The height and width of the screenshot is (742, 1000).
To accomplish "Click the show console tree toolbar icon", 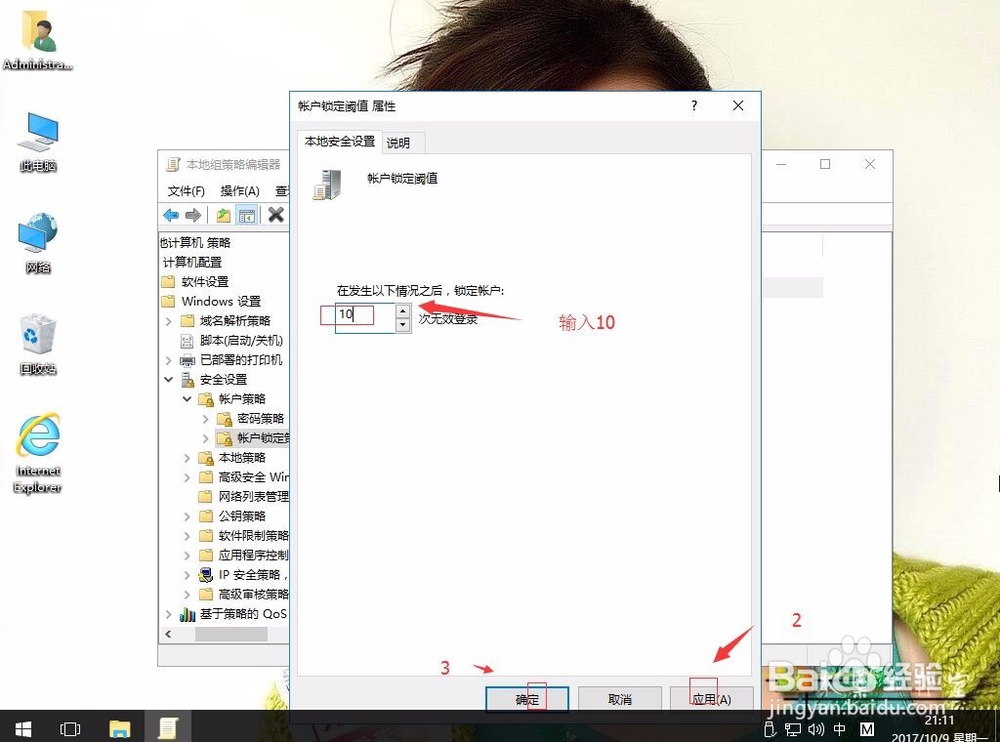I will [247, 215].
